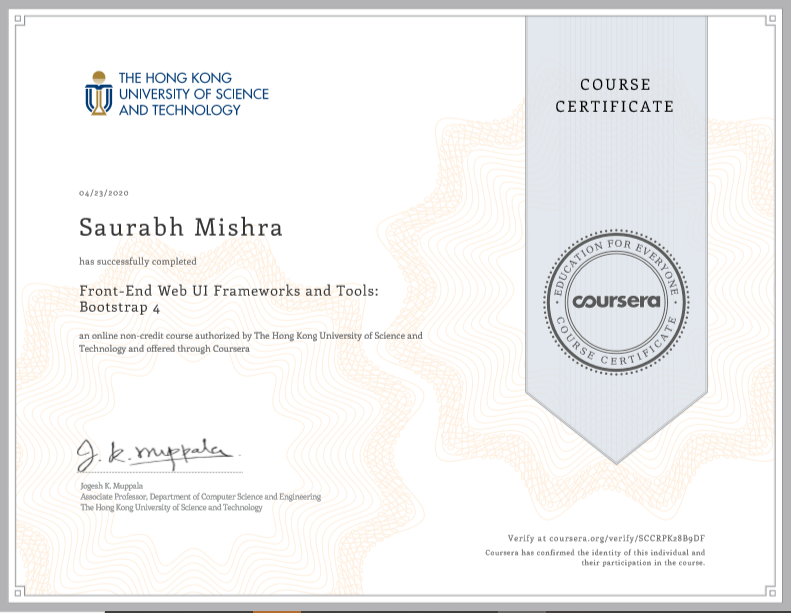Click the HKUST university logo emblem
The width and height of the screenshot is (791, 613).
99,93
